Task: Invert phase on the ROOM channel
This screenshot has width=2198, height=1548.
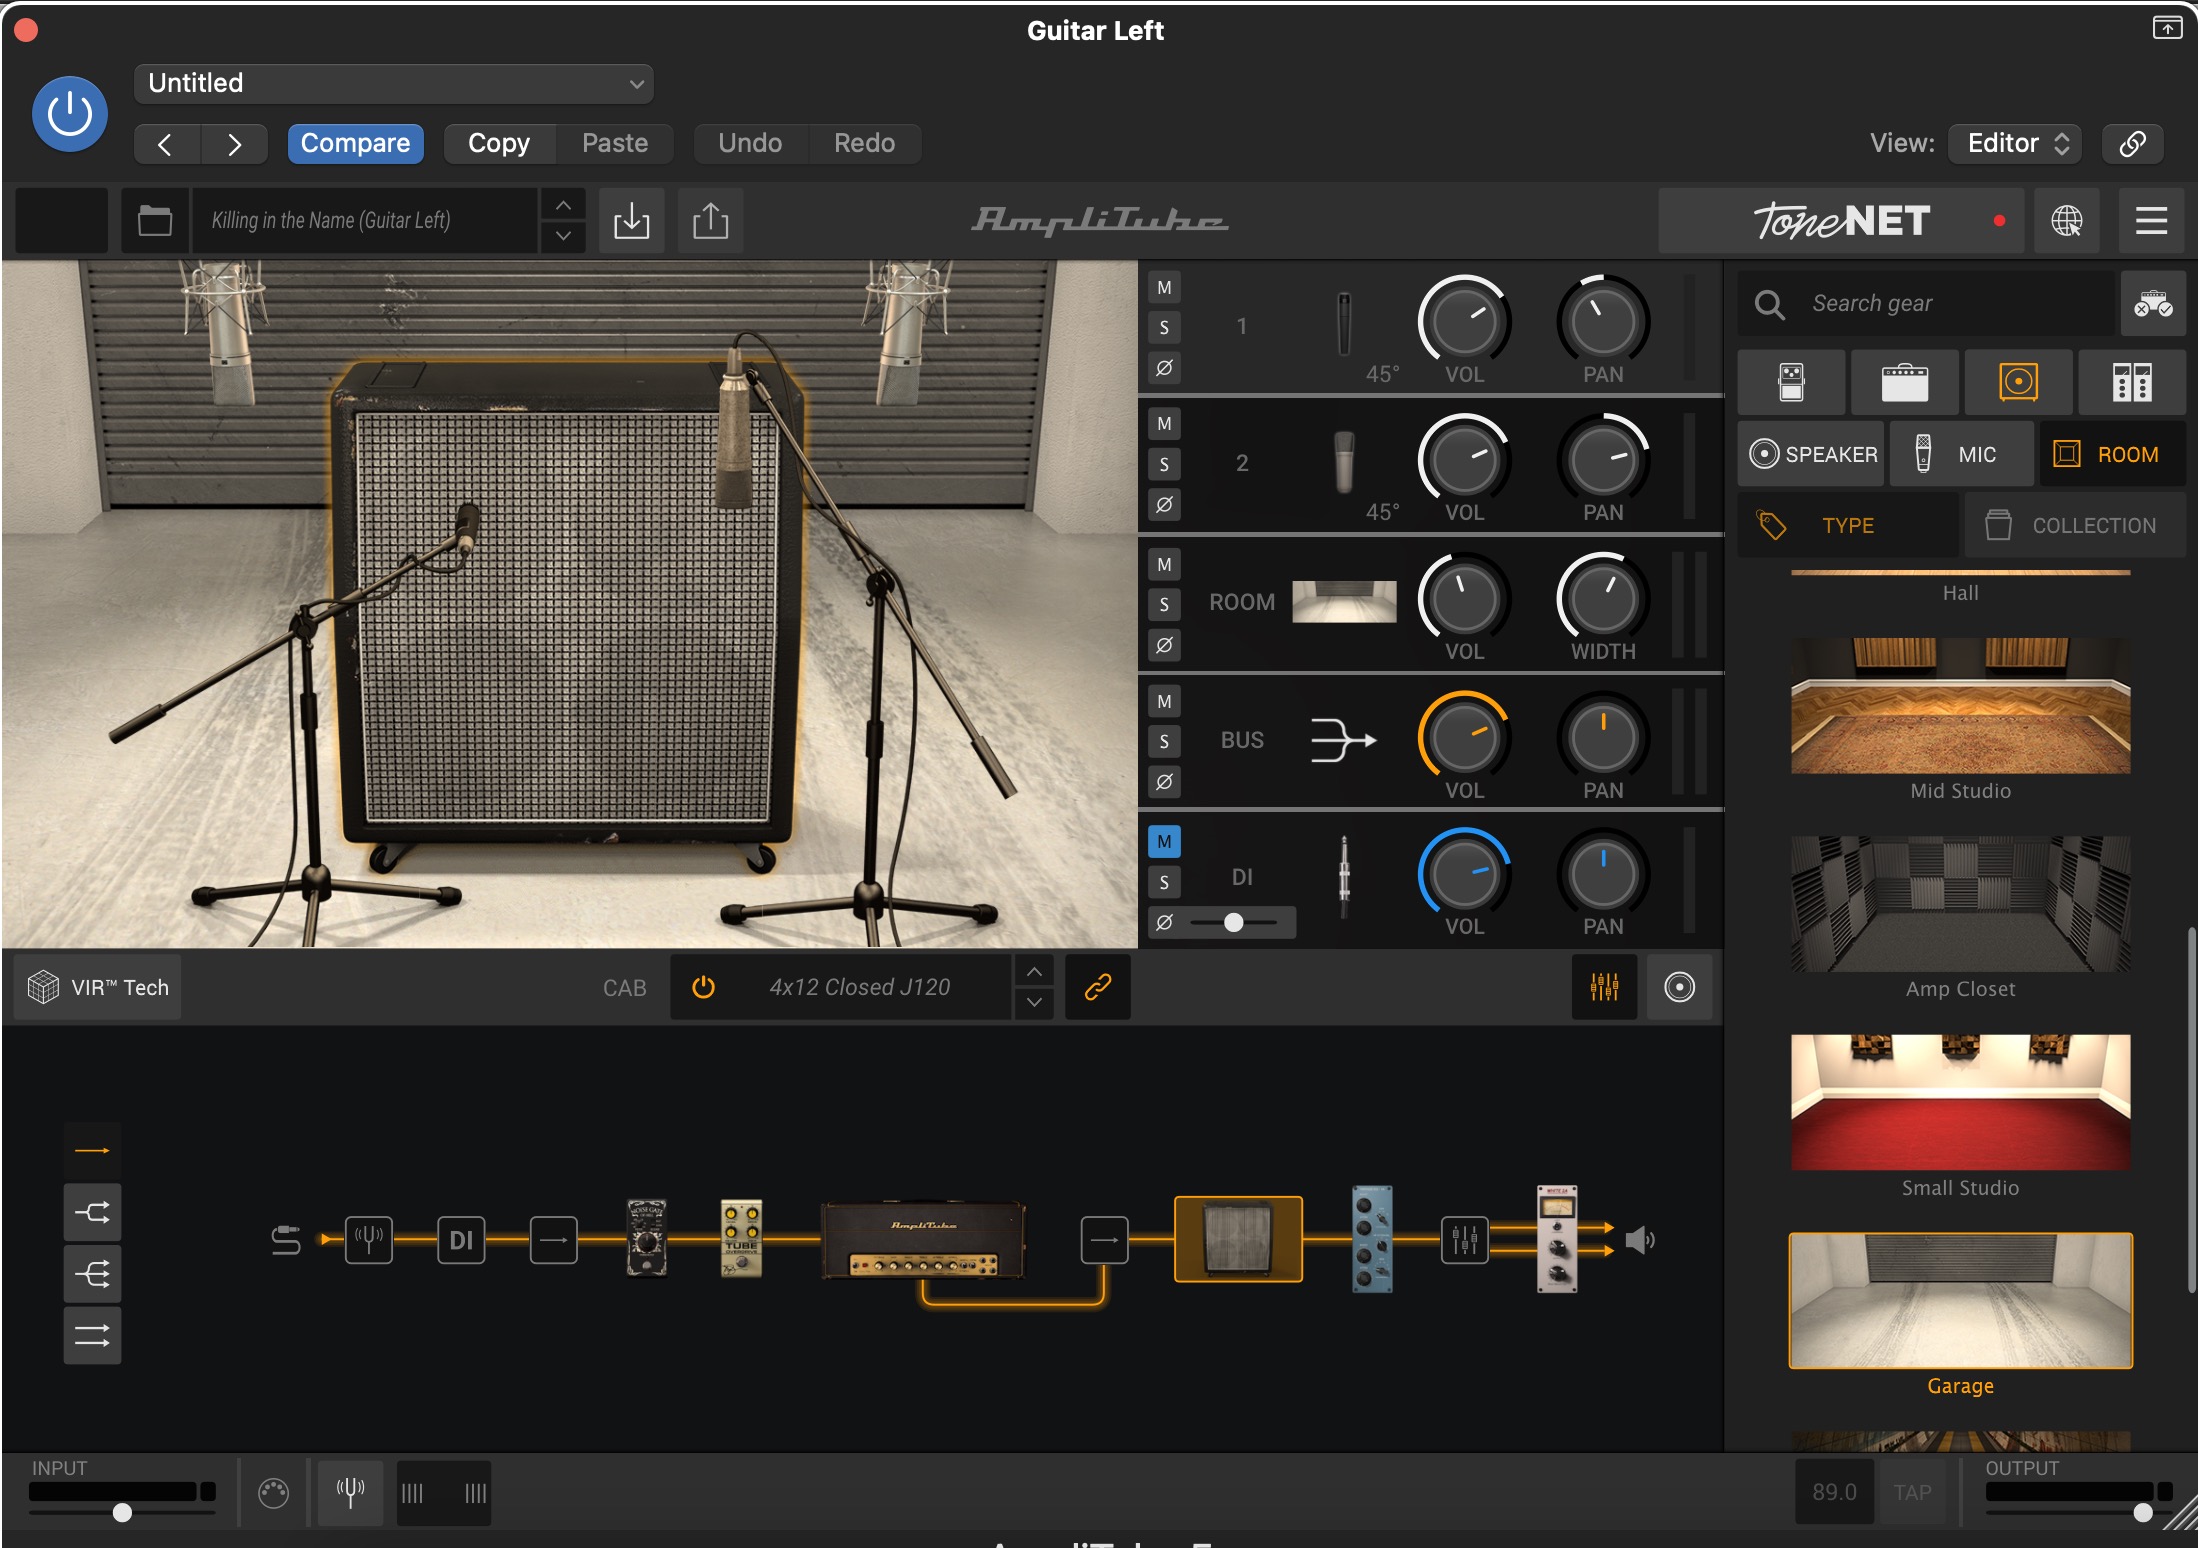Action: coord(1164,645)
